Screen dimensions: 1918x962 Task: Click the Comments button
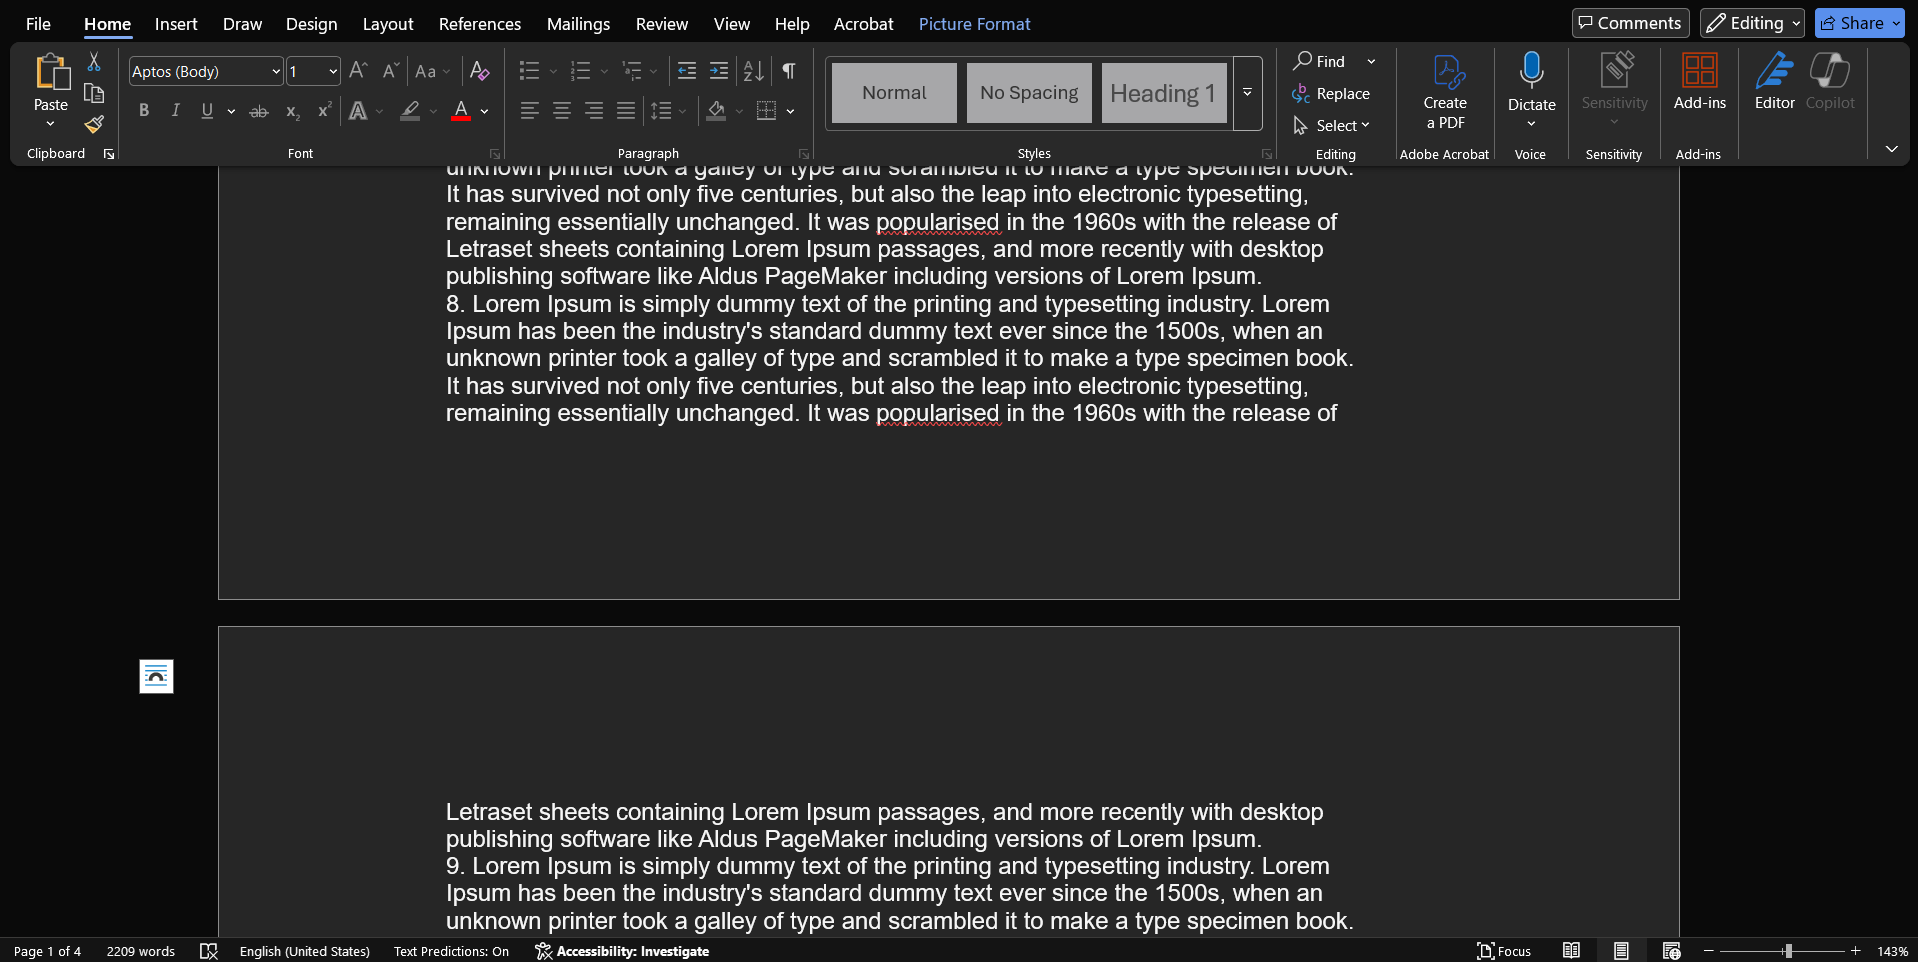(x=1630, y=23)
